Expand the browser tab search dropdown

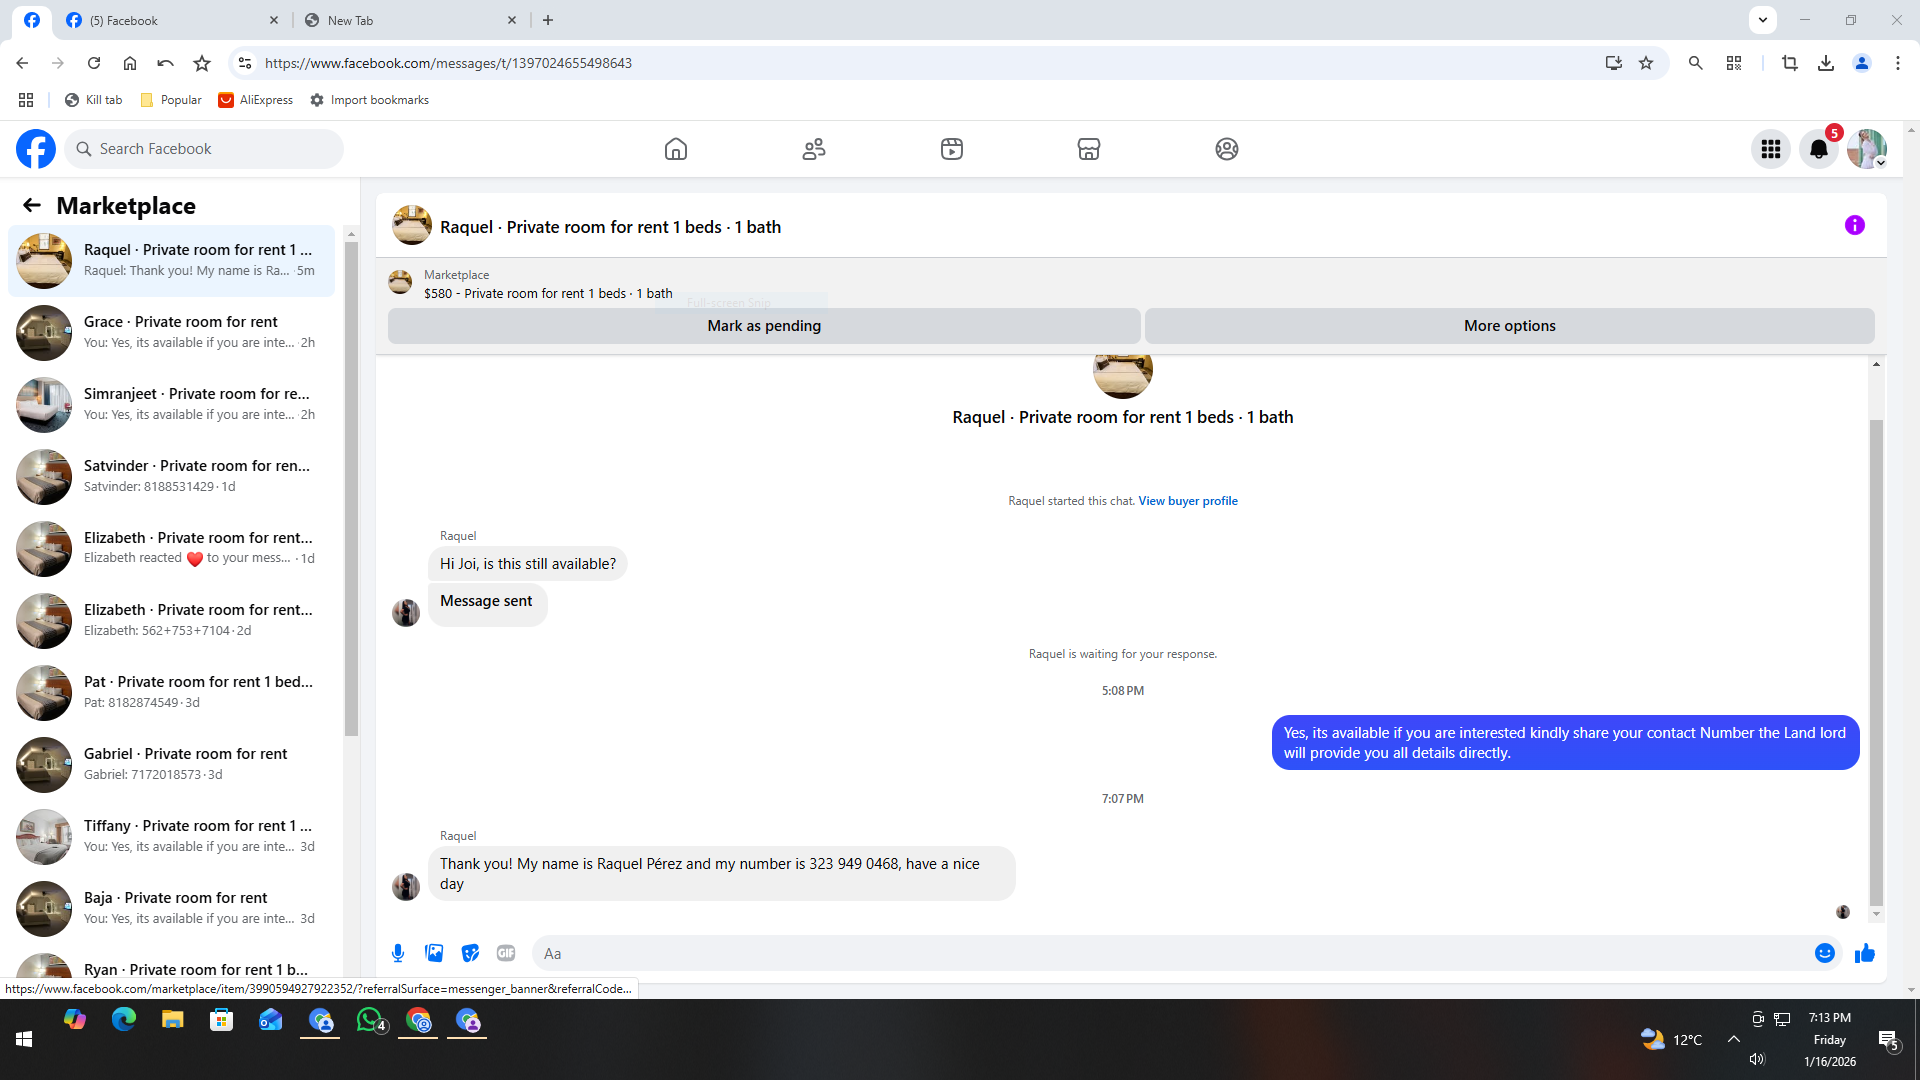(x=1762, y=19)
